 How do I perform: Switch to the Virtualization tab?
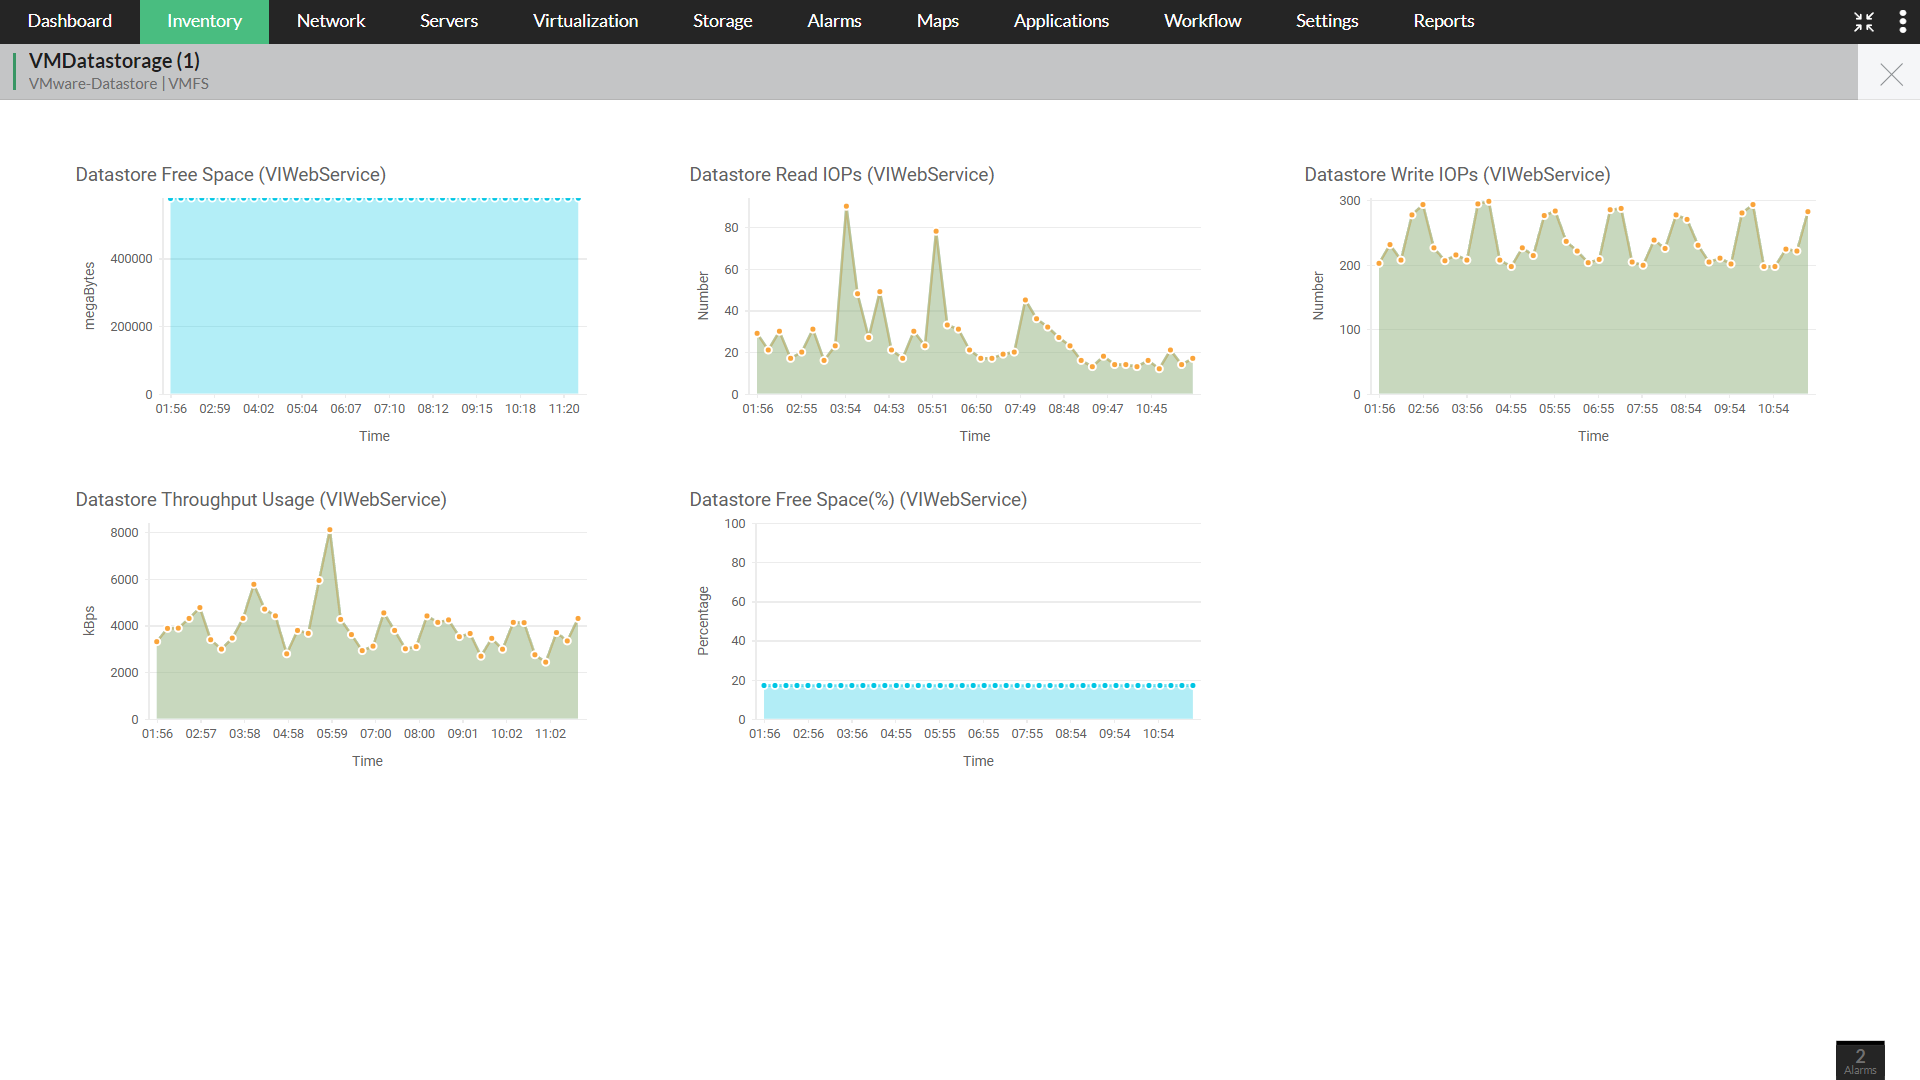point(585,21)
